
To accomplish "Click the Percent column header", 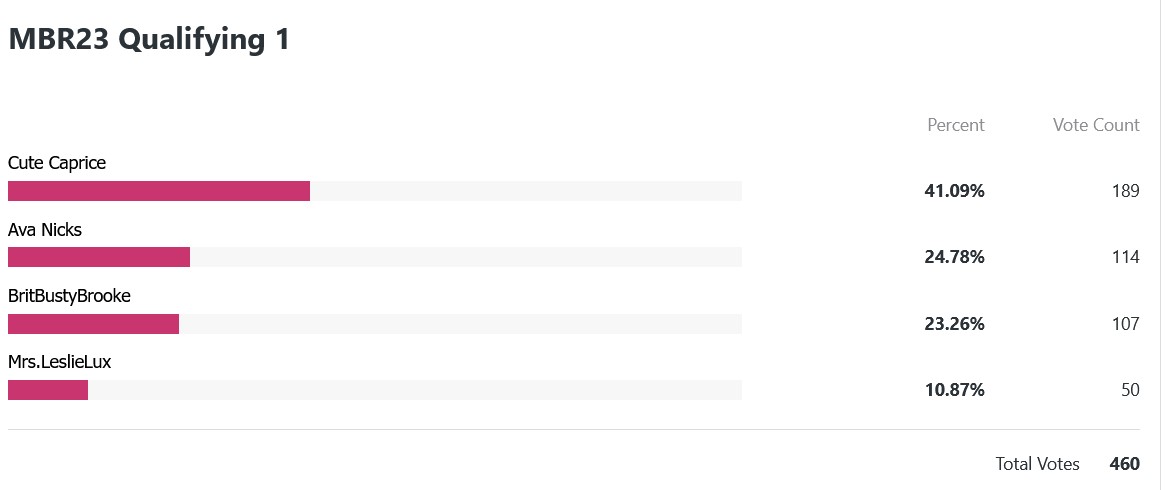I will [x=956, y=125].
